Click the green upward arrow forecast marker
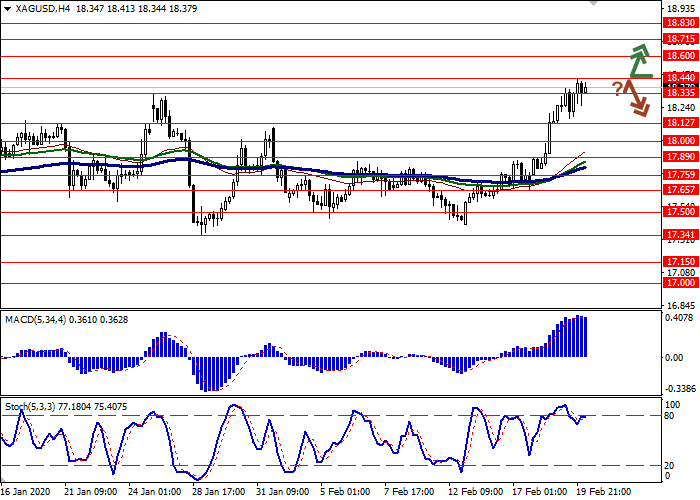 pyautogui.click(x=639, y=60)
